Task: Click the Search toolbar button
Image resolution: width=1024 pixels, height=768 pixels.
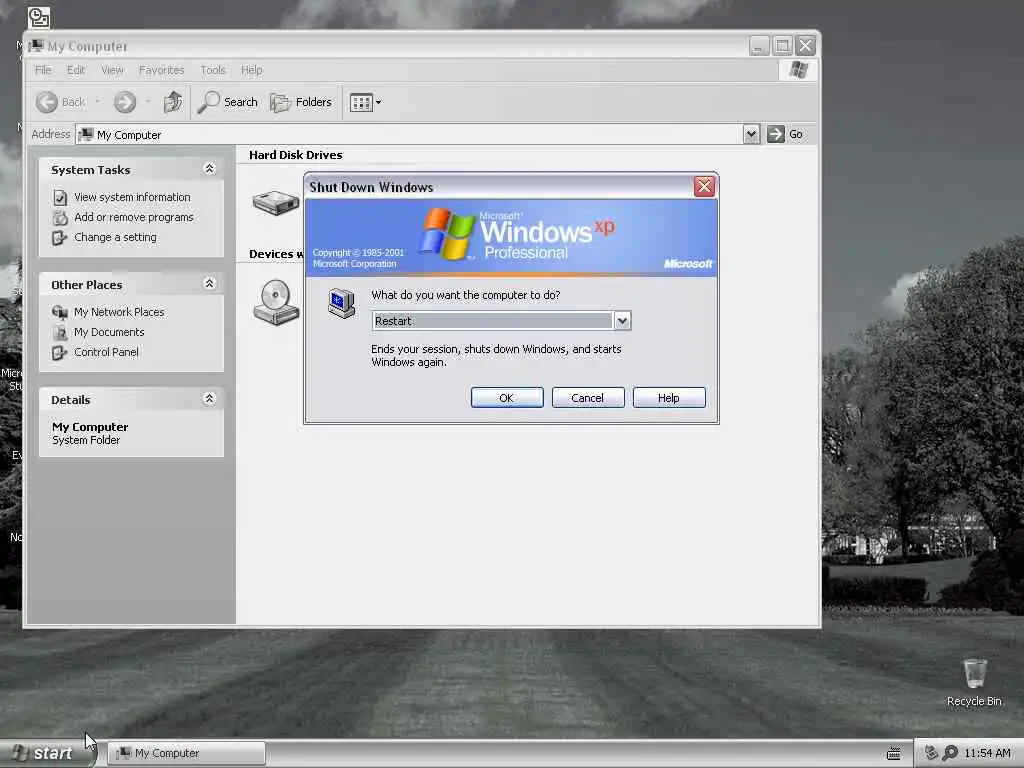Action: tap(228, 102)
